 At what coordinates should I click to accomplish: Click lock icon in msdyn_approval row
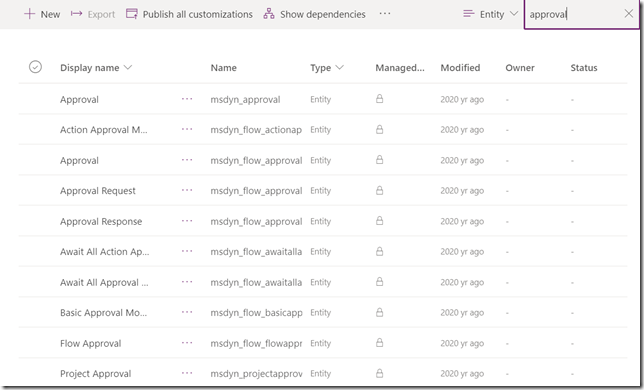click(x=380, y=99)
